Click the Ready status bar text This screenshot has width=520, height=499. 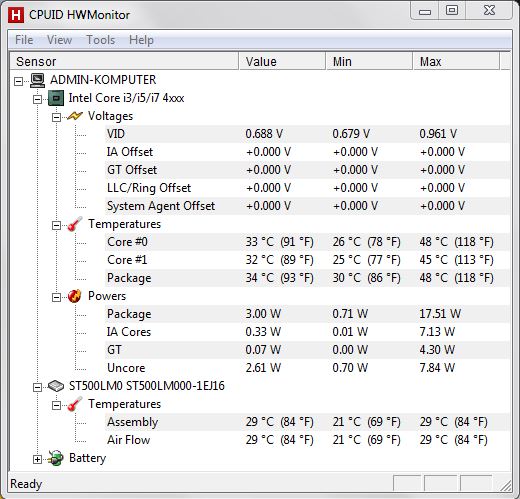[26, 484]
